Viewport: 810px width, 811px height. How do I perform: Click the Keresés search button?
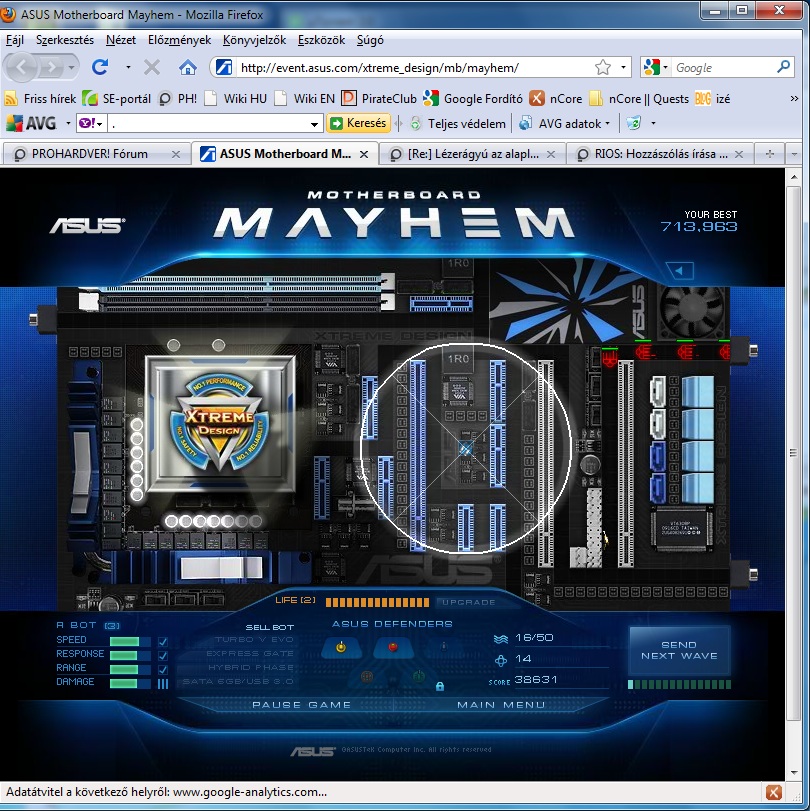click(x=359, y=123)
